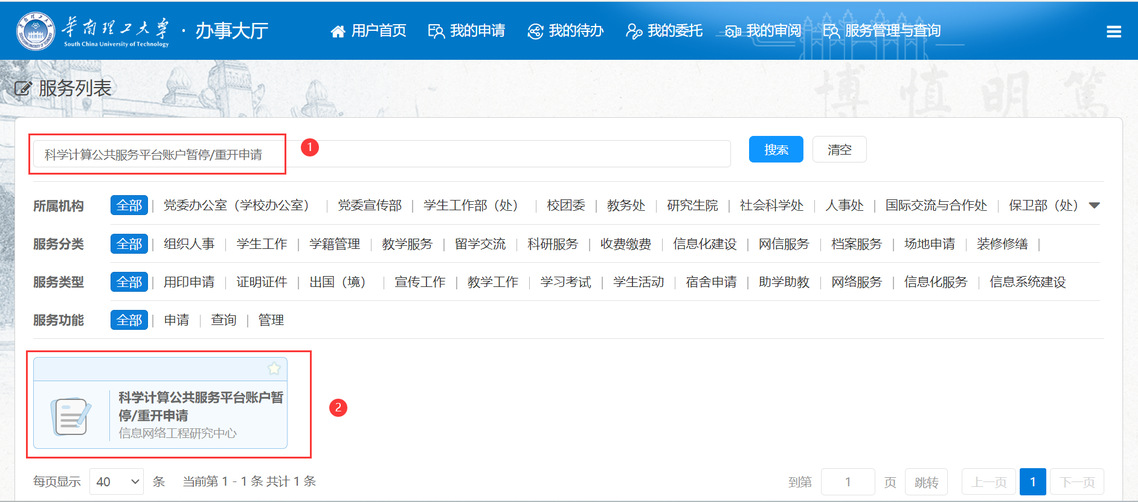Viewport: 1138px width, 502px height.
Task: Open 我的待办 menu
Action: pos(565,30)
